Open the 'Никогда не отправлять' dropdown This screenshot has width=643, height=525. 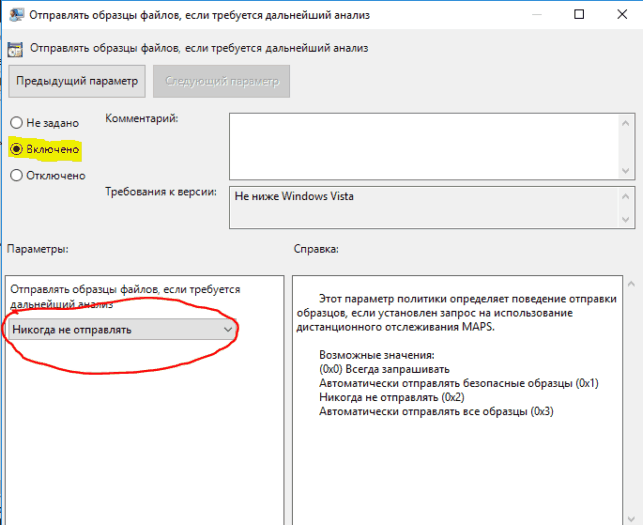point(122,329)
